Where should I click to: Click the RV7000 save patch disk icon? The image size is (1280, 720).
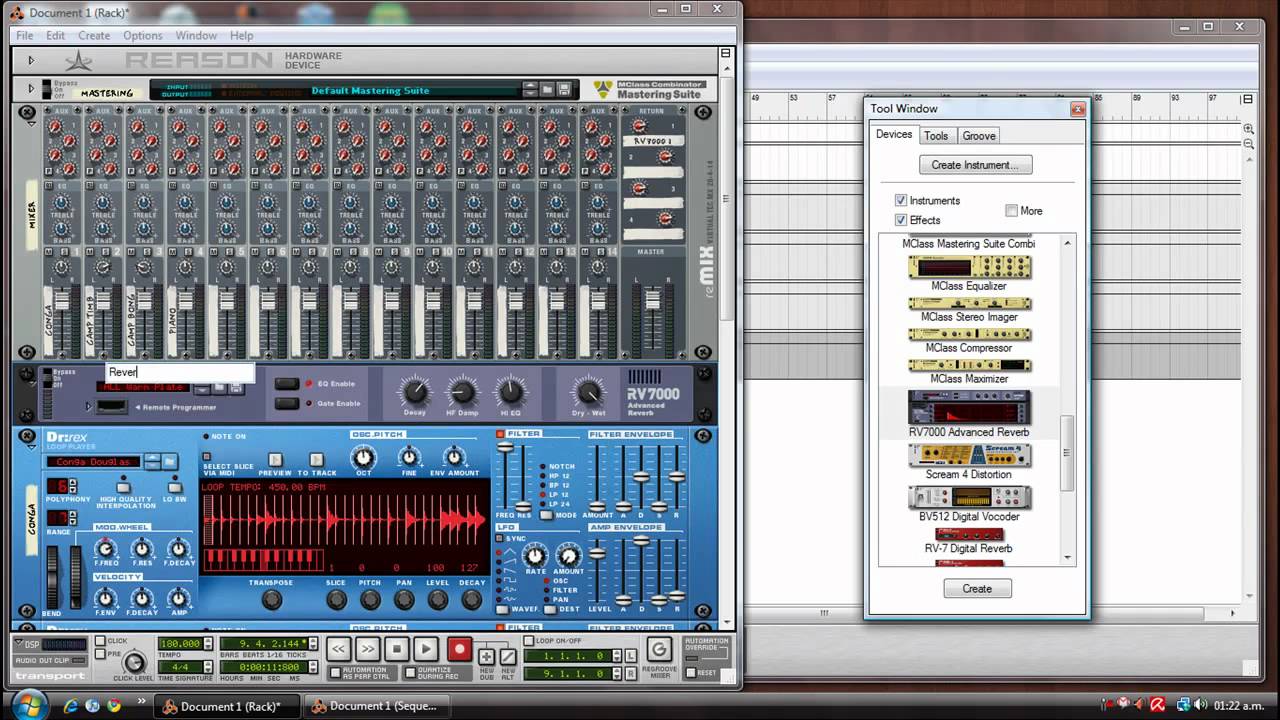(235, 388)
